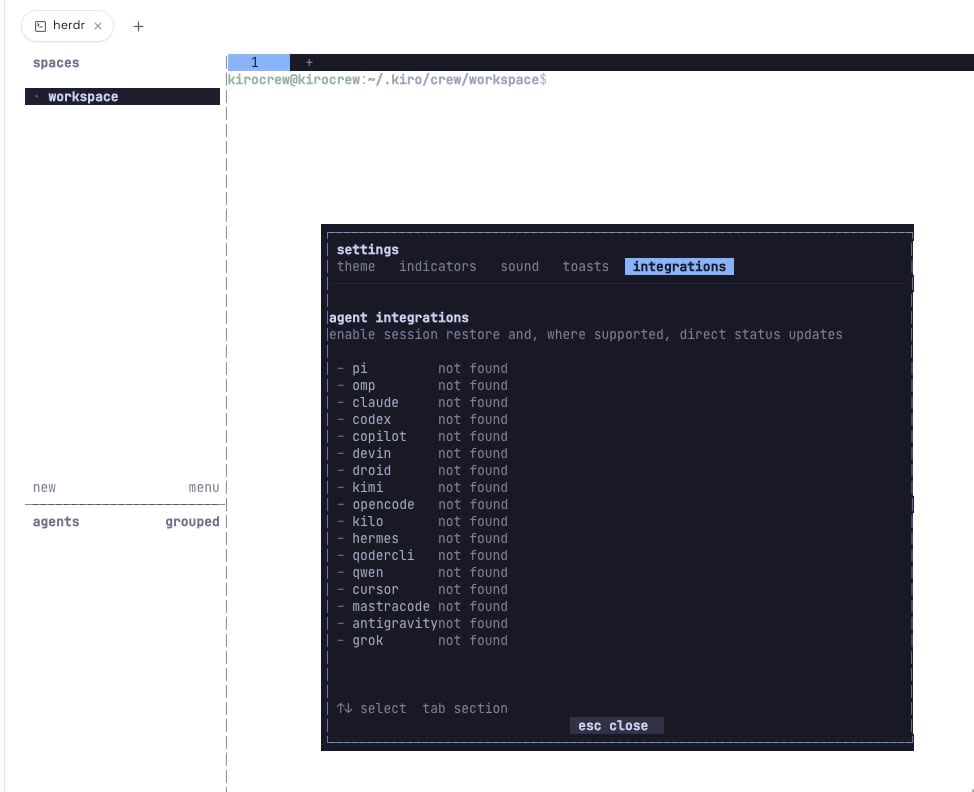
Task: Select the qodercli integration row
Action: point(422,555)
